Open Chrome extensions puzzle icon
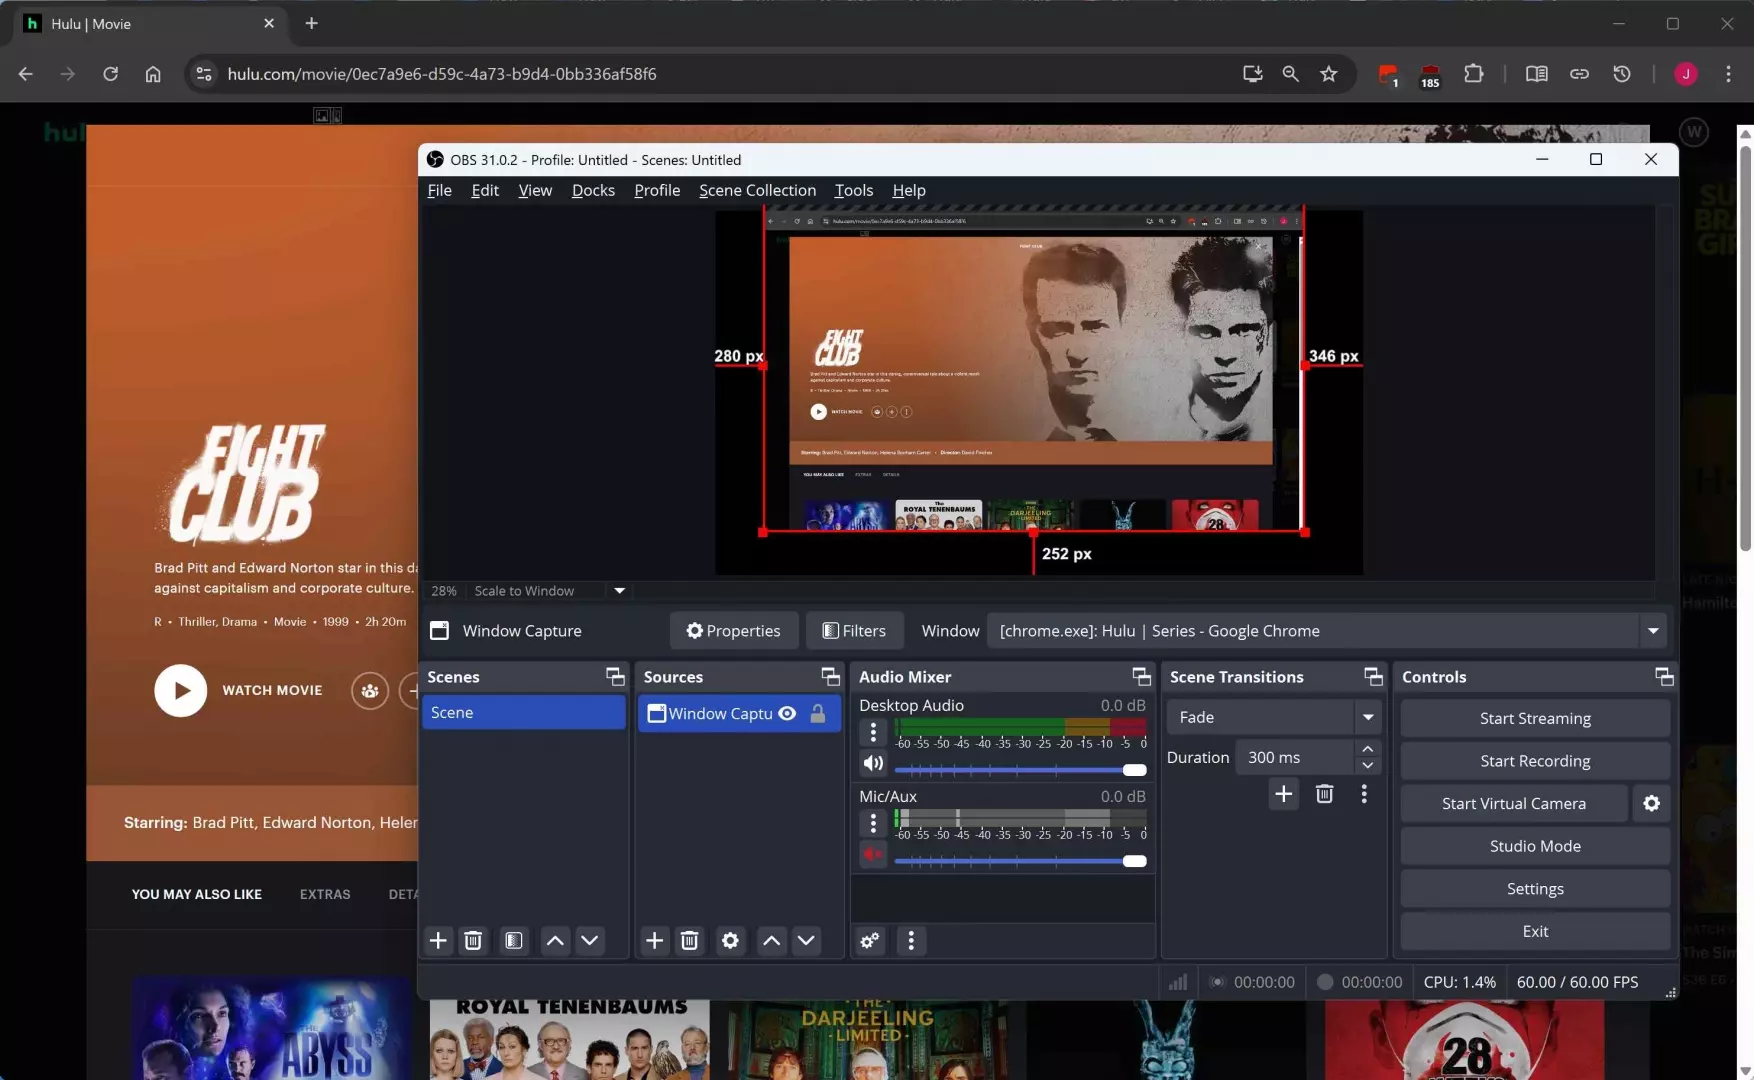 pos(1473,73)
